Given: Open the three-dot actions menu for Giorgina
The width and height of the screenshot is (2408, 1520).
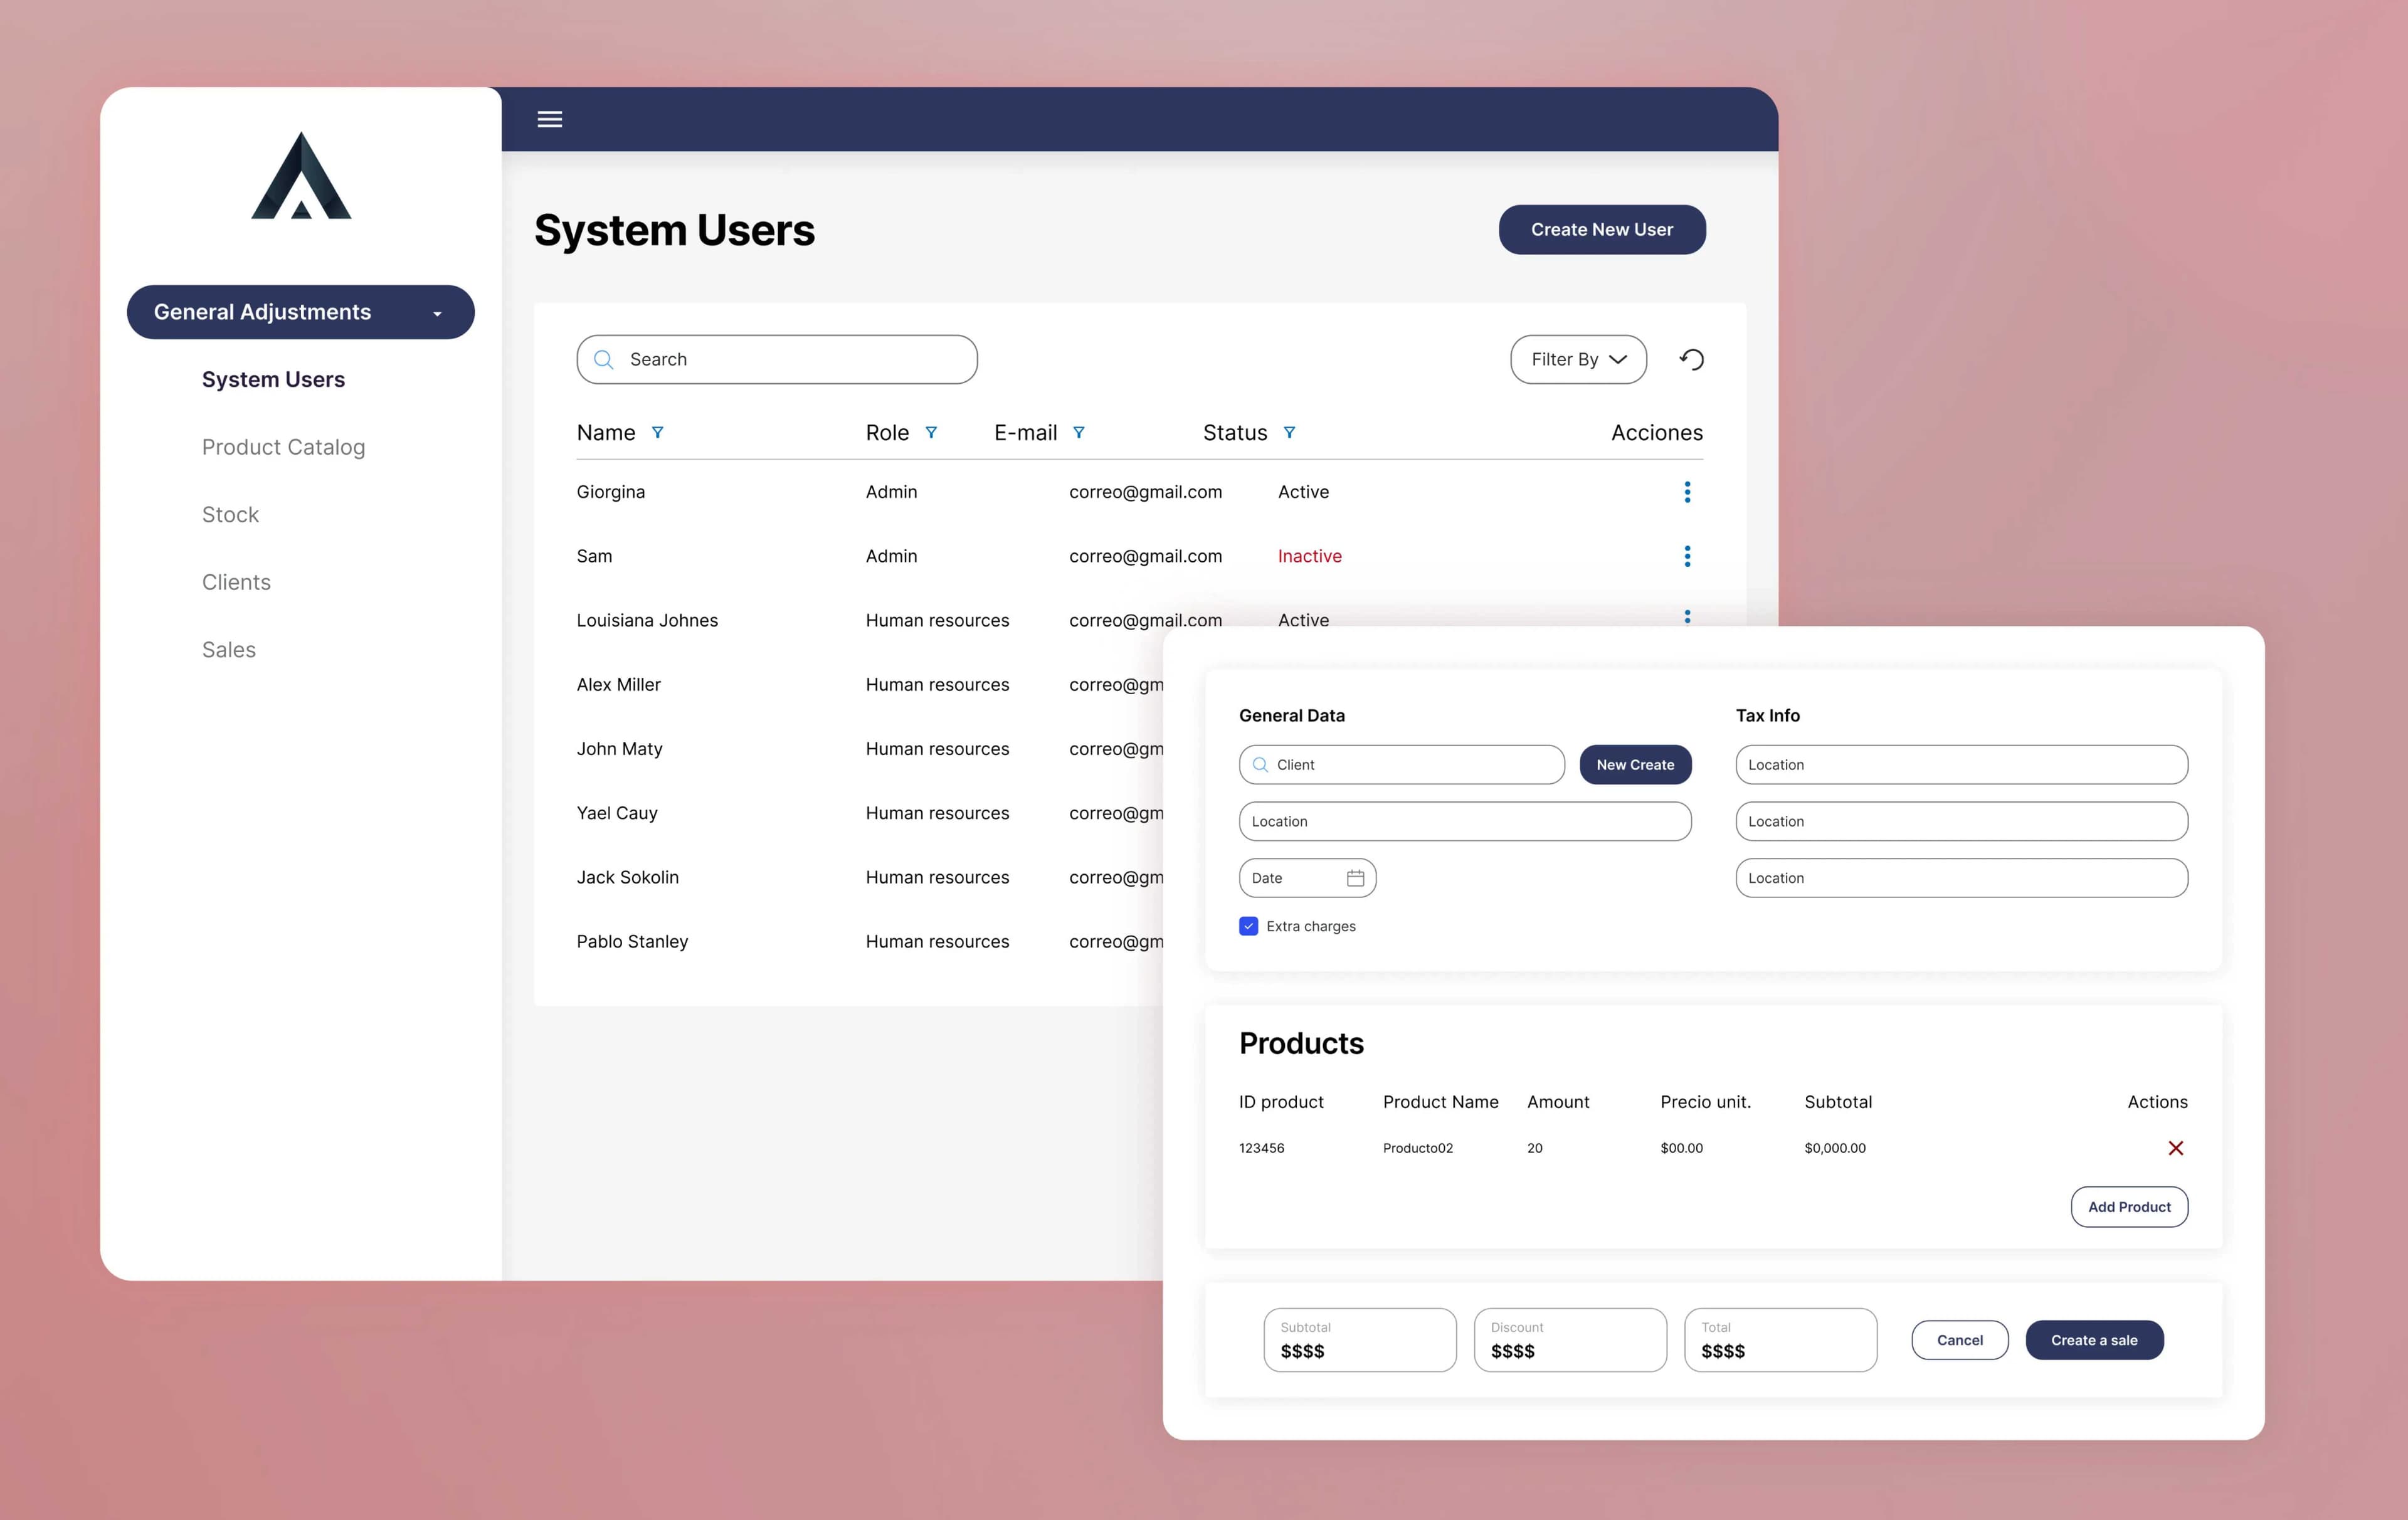Looking at the screenshot, I should point(1687,492).
